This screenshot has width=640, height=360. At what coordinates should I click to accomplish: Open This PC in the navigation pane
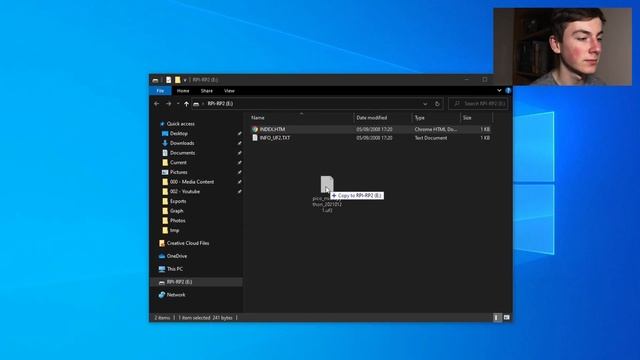pos(175,269)
